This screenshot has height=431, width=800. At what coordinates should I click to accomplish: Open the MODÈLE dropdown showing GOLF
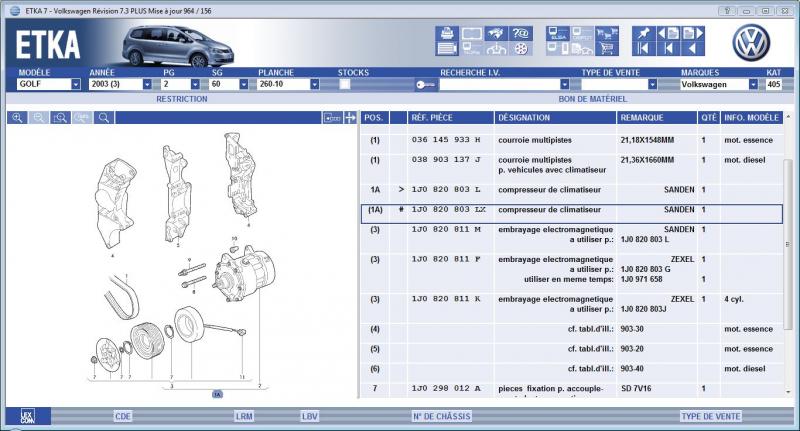coord(76,84)
